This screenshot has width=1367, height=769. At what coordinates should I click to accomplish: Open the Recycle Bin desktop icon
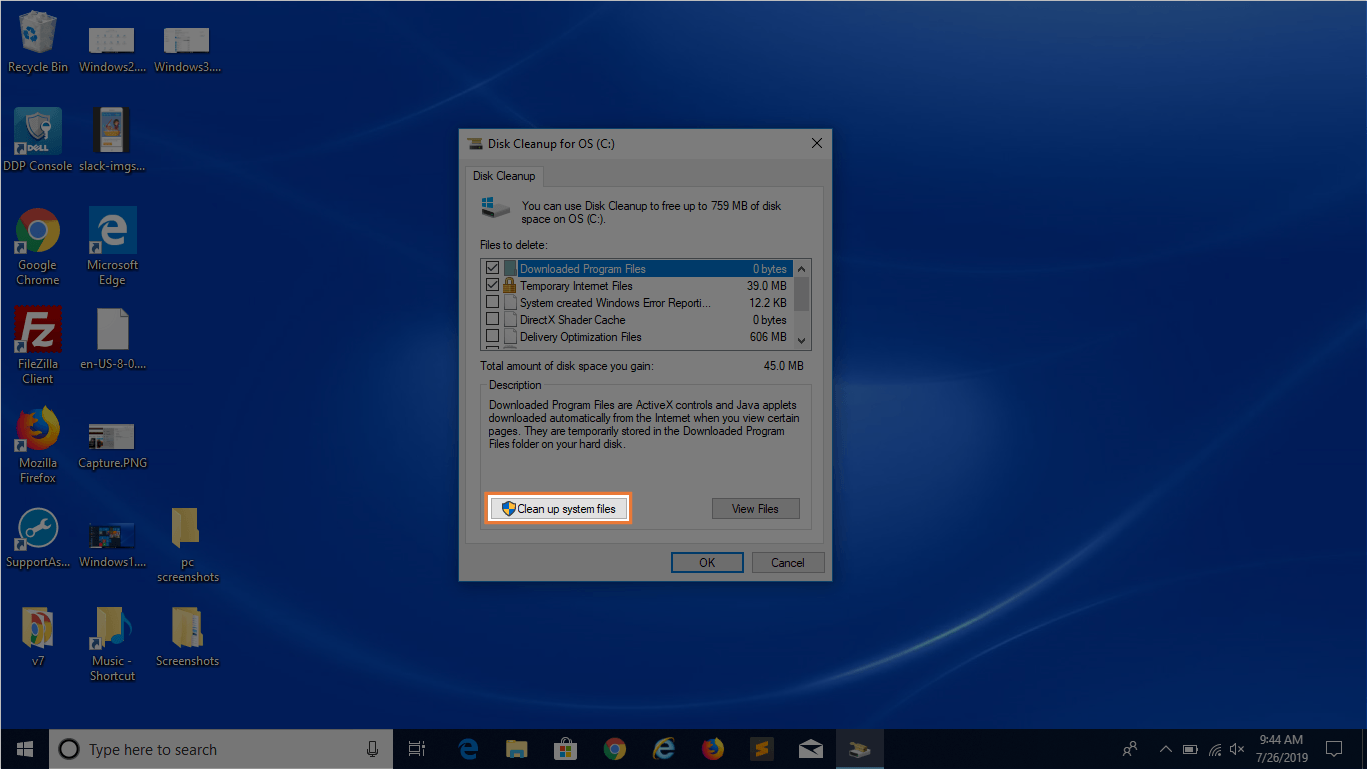[x=38, y=42]
